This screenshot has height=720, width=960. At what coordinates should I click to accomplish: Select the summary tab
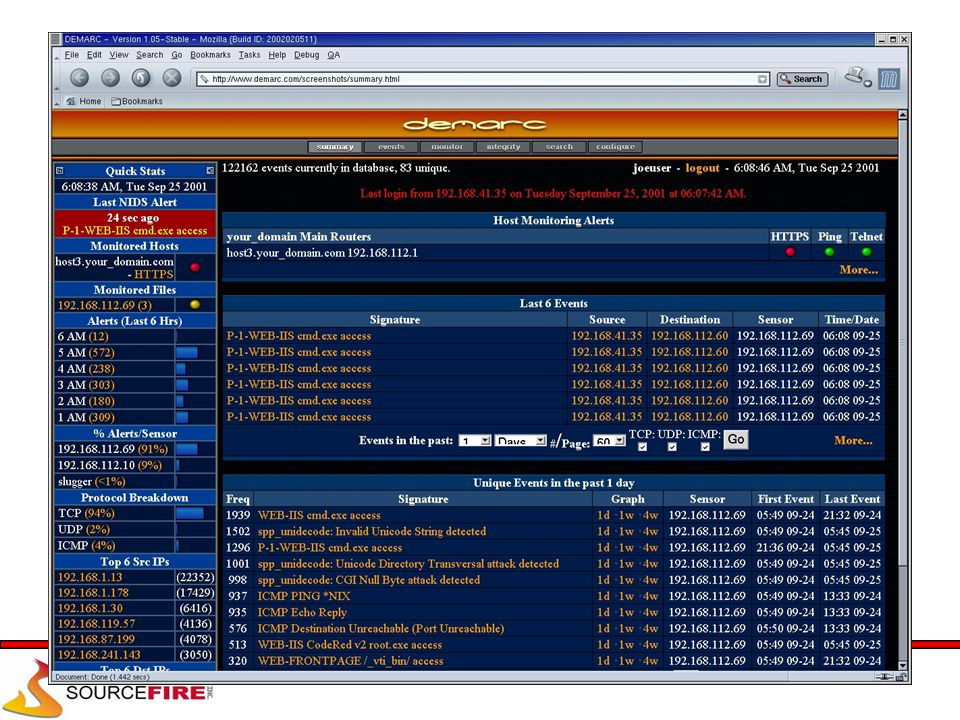[x=335, y=147]
